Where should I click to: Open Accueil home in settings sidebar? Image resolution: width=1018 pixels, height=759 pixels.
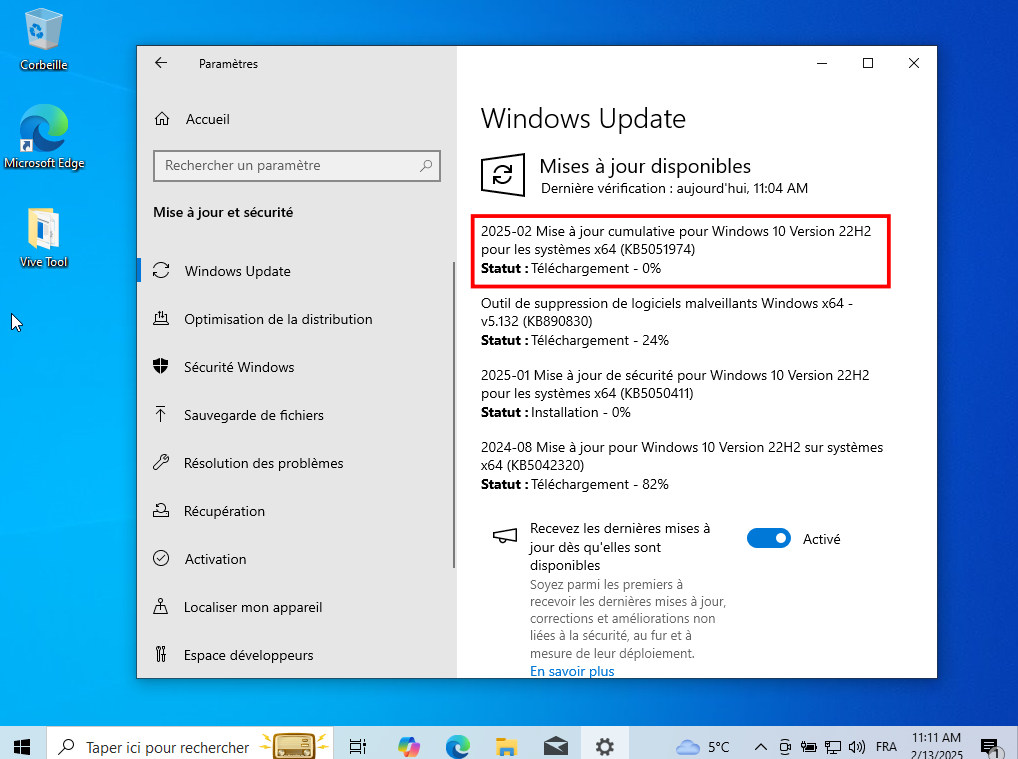[192, 119]
